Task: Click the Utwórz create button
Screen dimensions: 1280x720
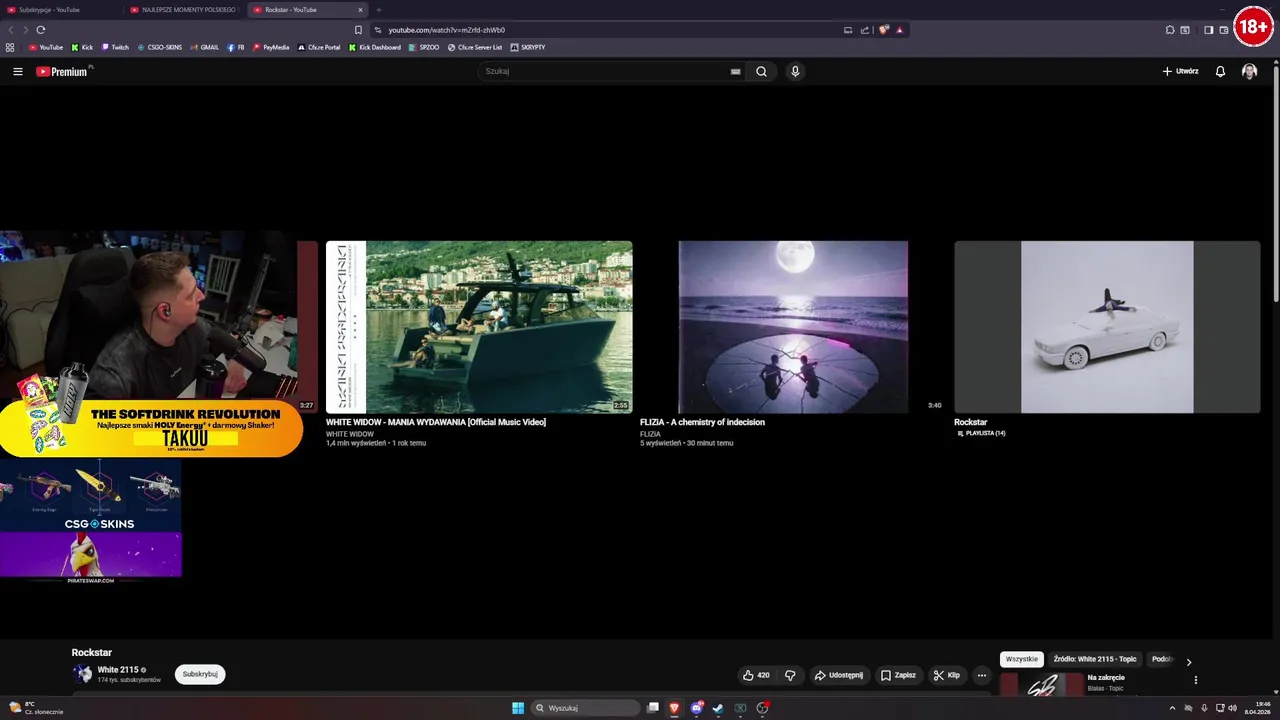Action: click(x=1180, y=72)
